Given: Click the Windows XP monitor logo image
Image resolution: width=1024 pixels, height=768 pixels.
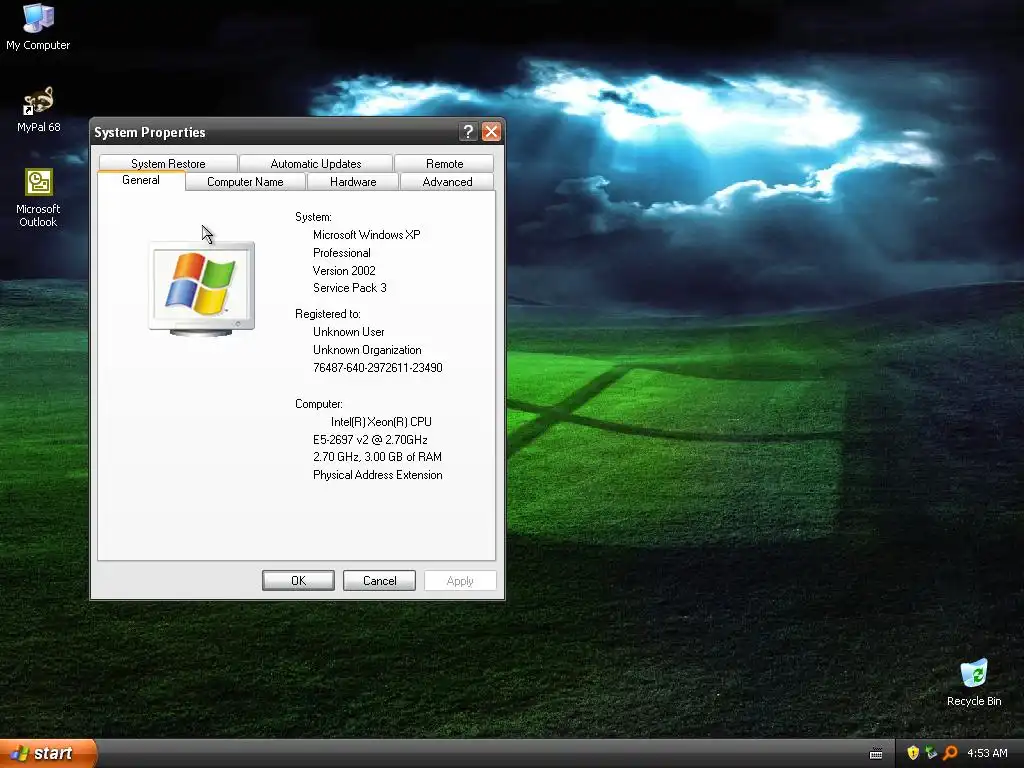Looking at the screenshot, I should [x=202, y=289].
